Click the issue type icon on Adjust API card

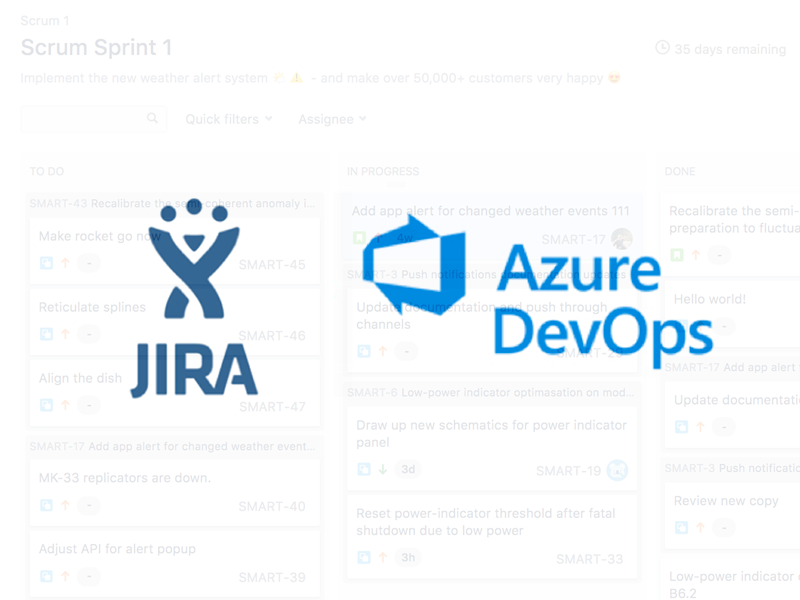click(x=46, y=577)
